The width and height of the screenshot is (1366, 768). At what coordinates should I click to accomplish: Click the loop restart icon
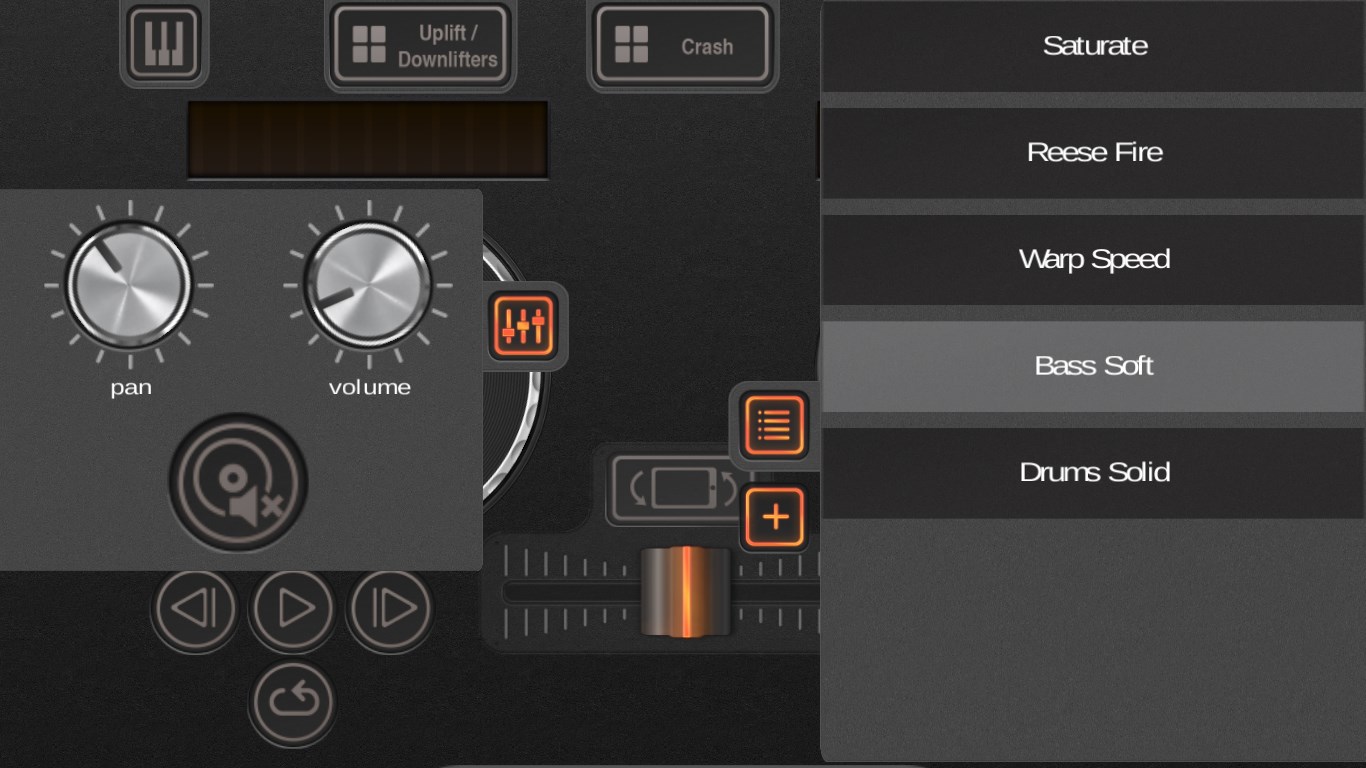tap(290, 703)
